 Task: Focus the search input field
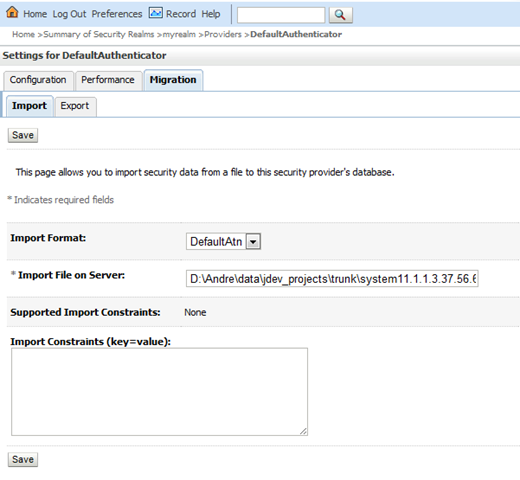281,15
